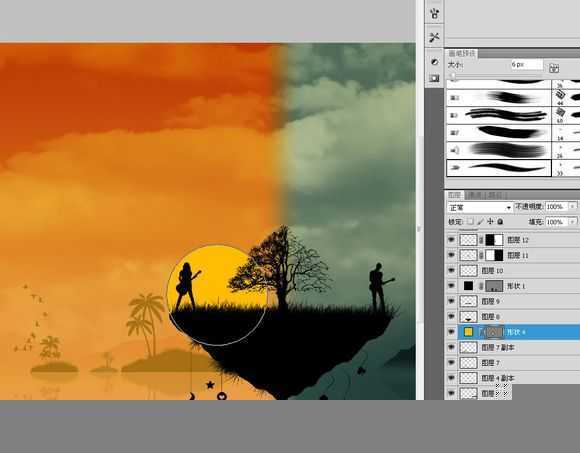Select the thick flat stroke brush preset
The image size is (580, 453).
(x=499, y=133)
